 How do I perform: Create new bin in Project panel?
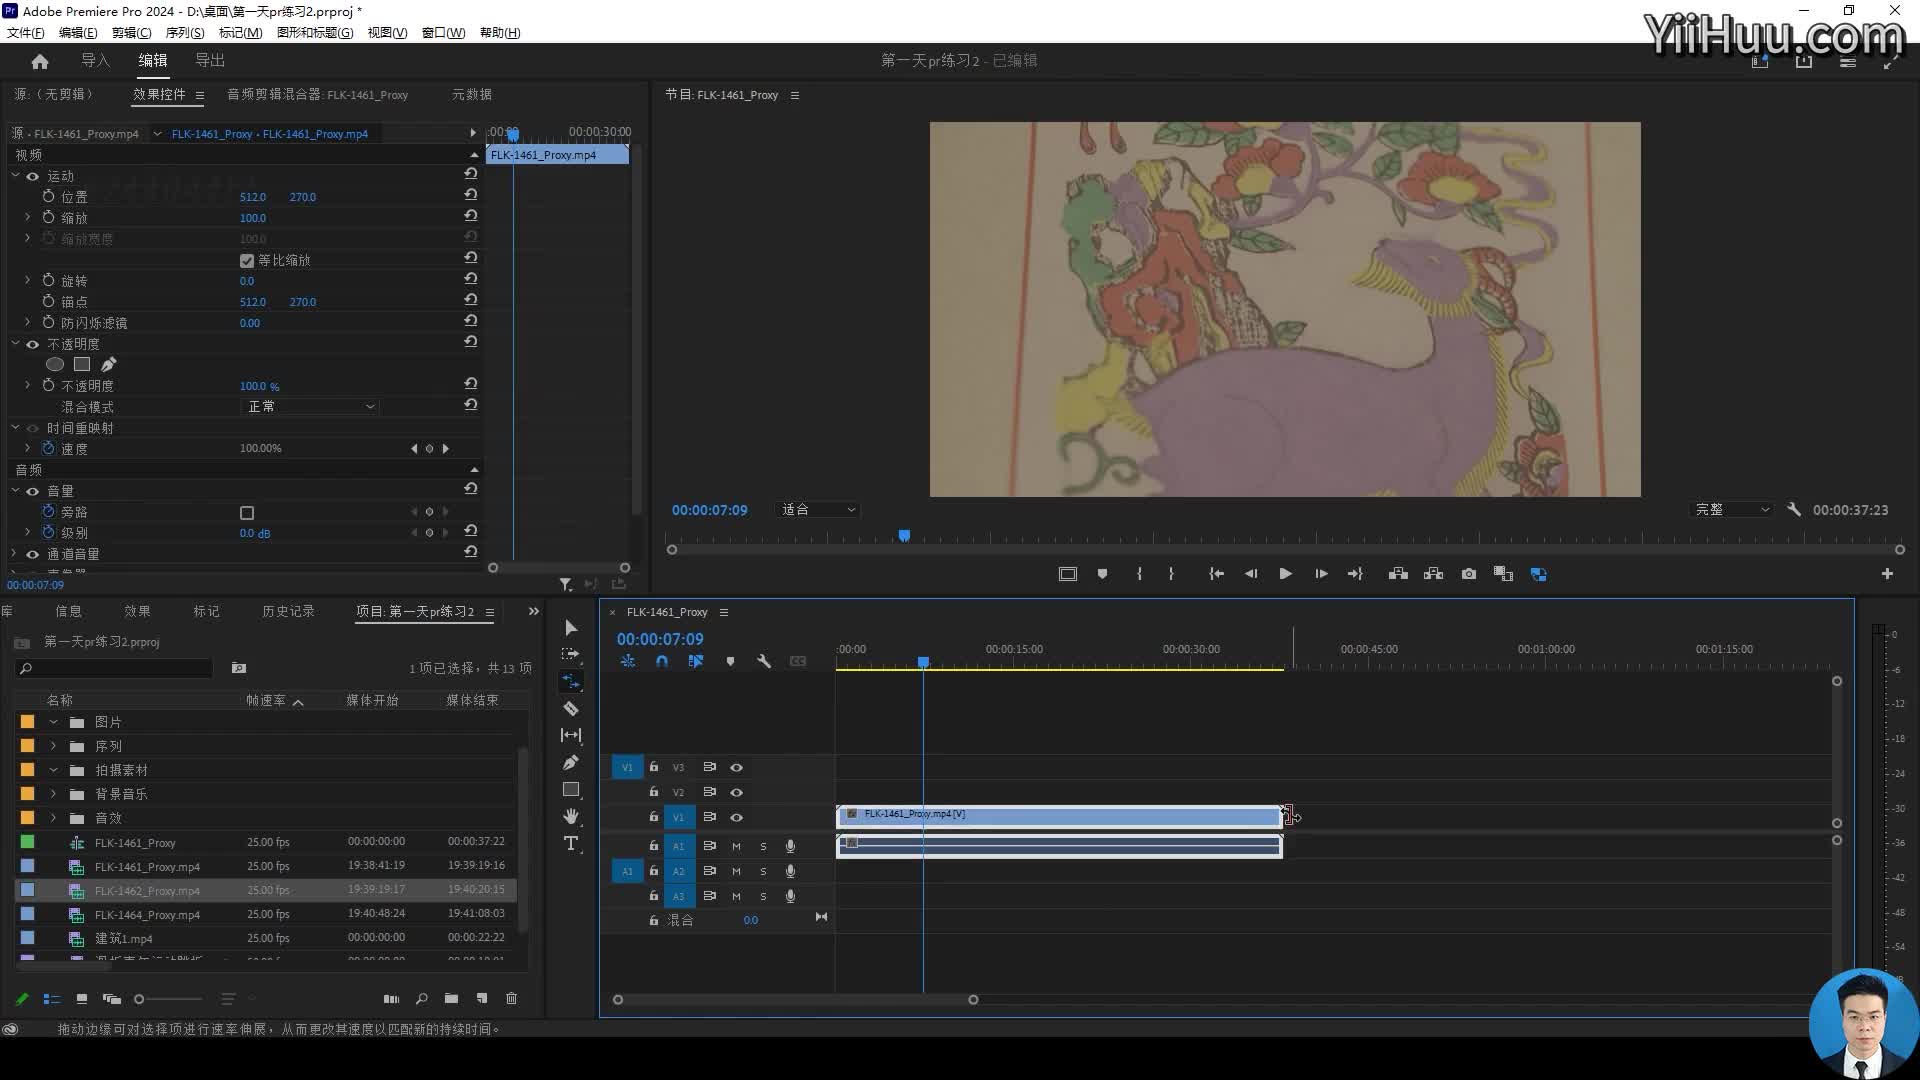click(x=452, y=998)
